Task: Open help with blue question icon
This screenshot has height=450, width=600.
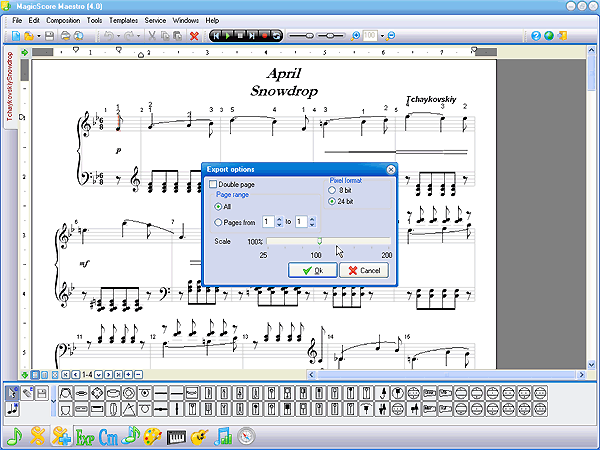Action: point(536,36)
